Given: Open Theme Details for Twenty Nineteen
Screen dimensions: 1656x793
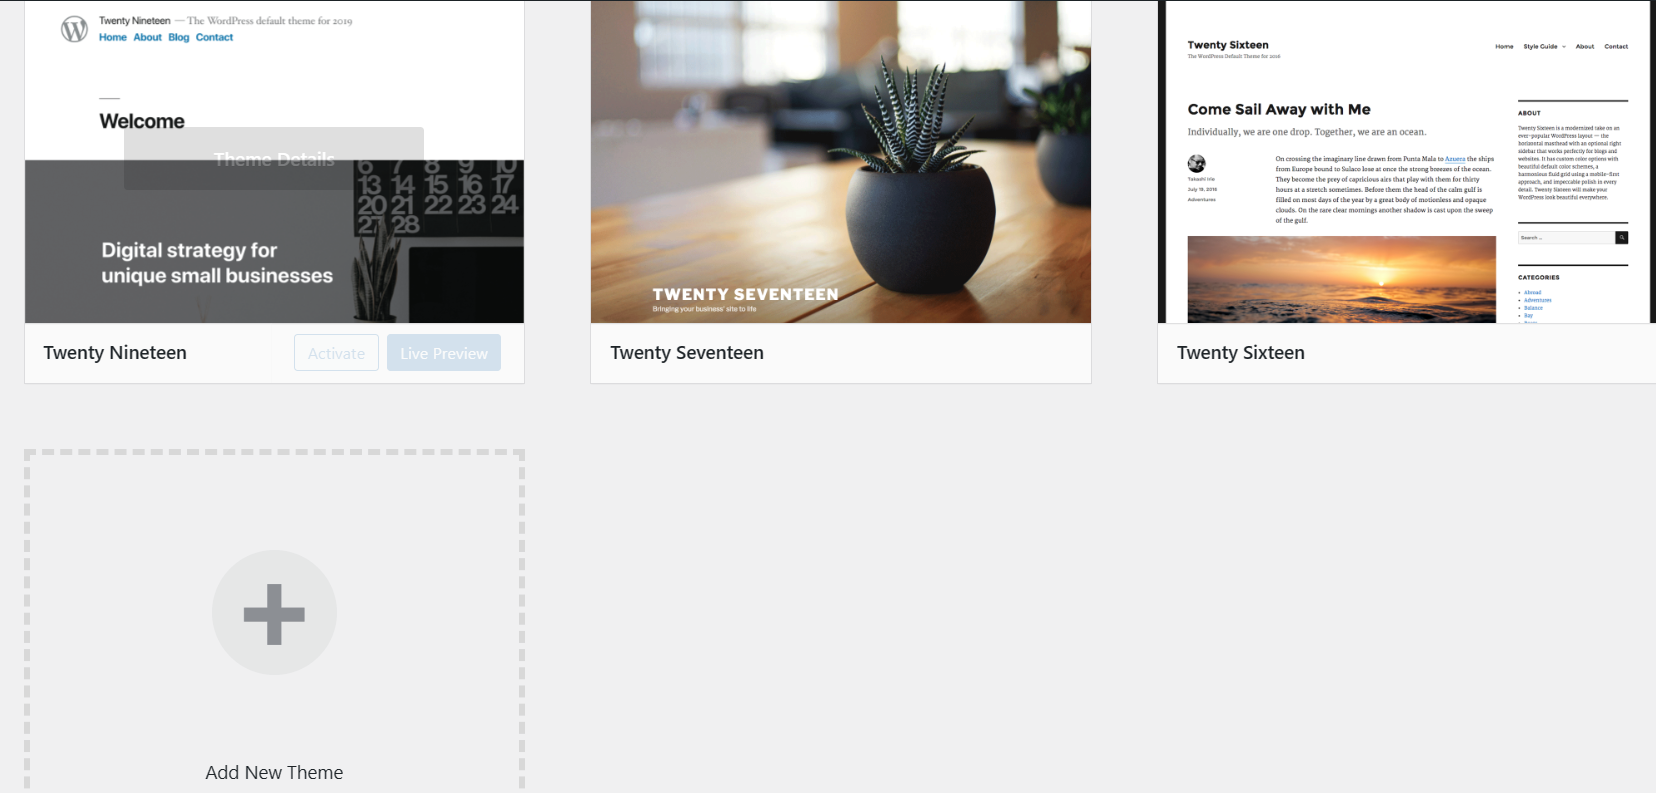Looking at the screenshot, I should (x=274, y=159).
